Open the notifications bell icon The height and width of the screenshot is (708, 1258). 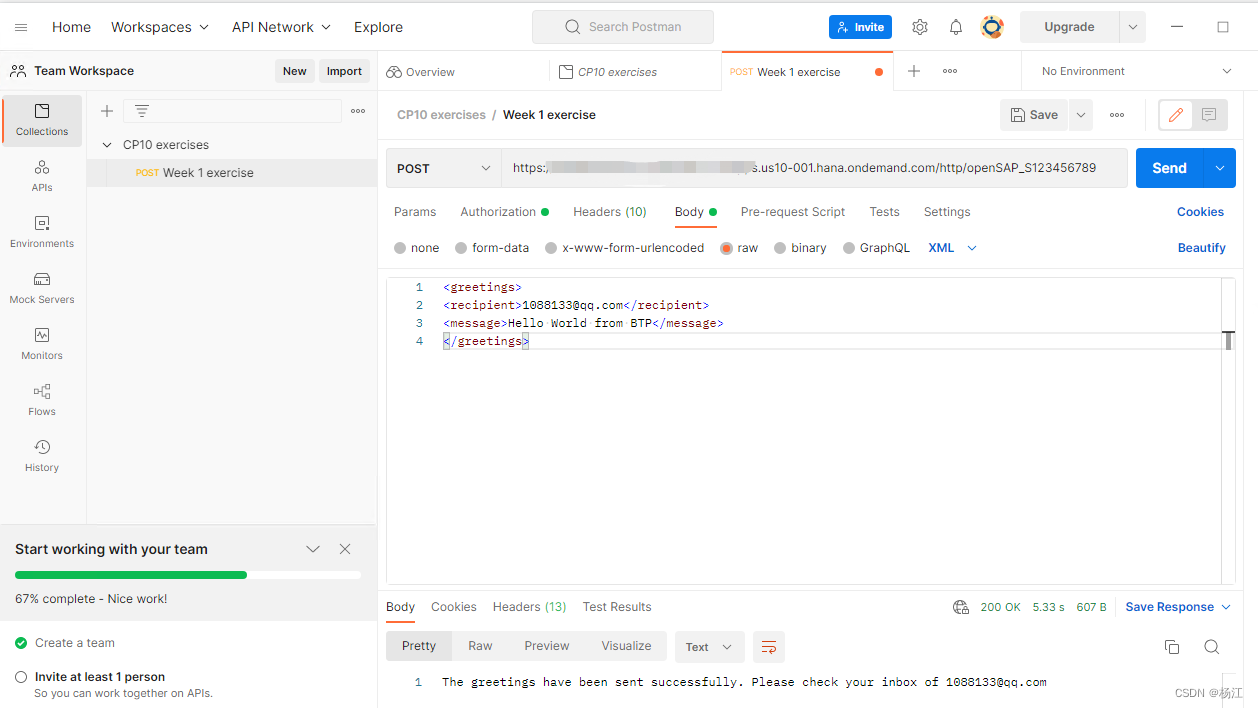(956, 27)
